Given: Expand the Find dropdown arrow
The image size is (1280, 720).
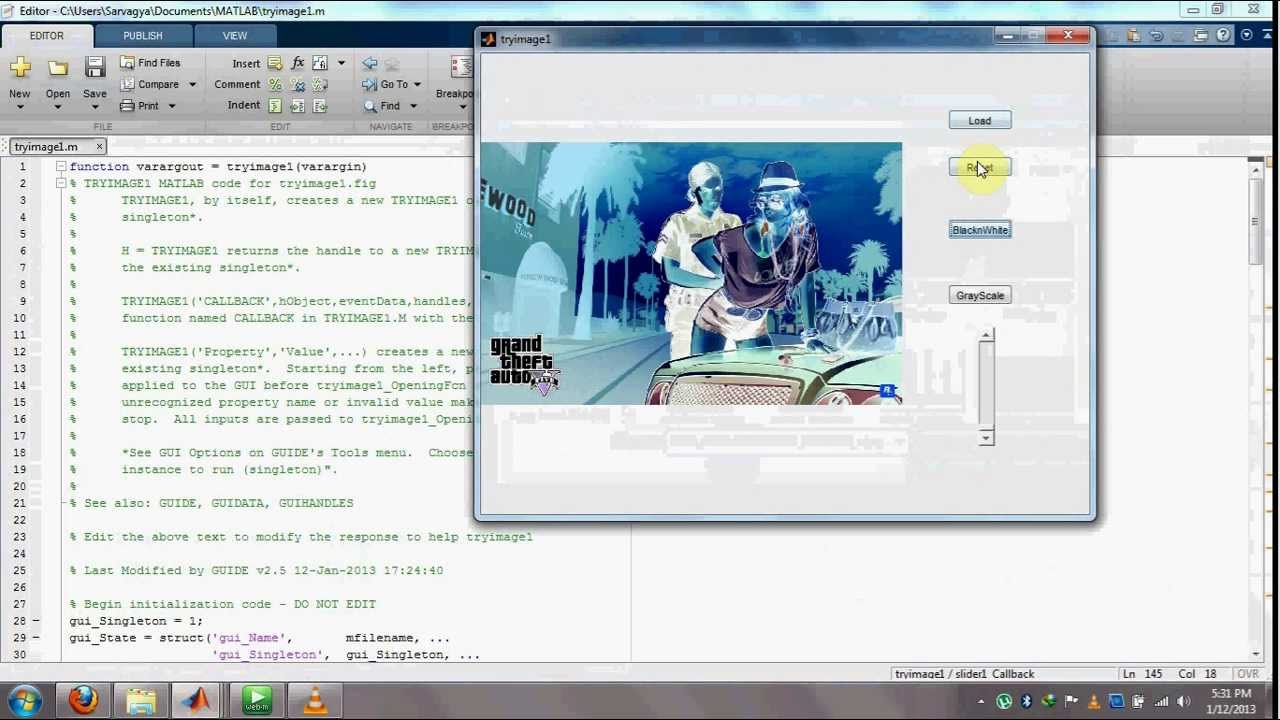Looking at the screenshot, I should pyautogui.click(x=412, y=106).
